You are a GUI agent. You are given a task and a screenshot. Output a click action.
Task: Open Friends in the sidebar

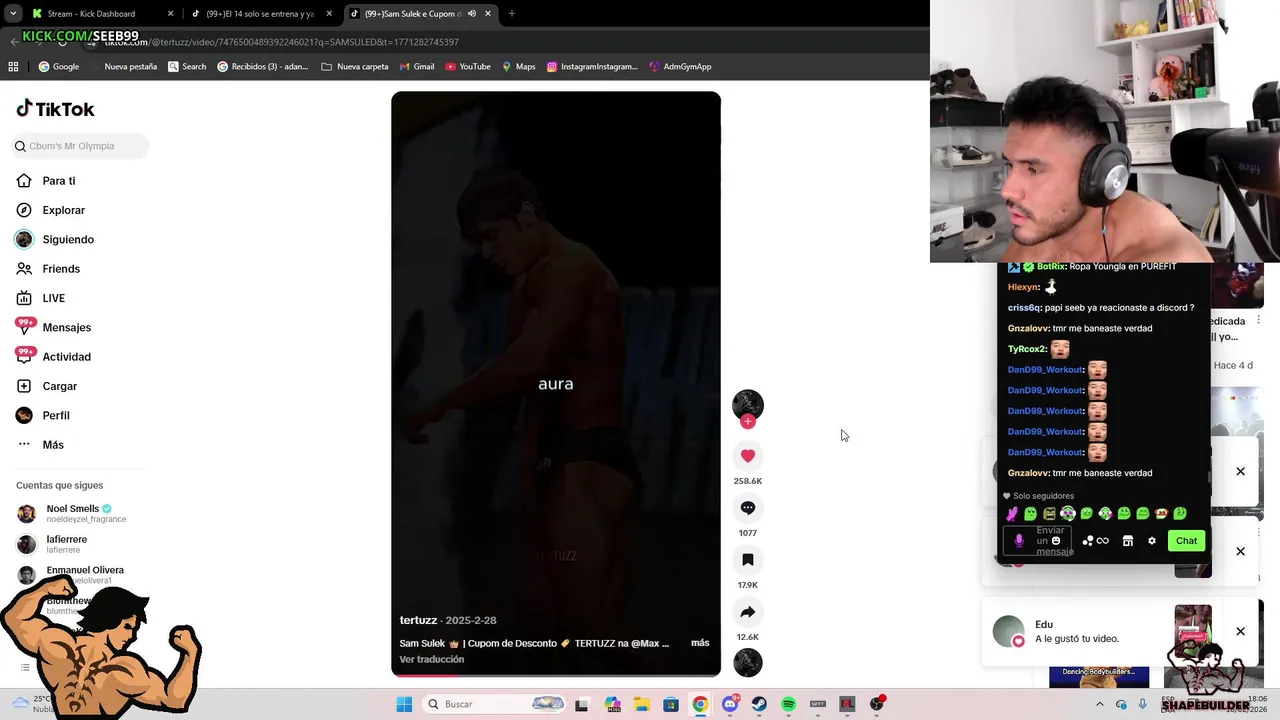point(61,269)
